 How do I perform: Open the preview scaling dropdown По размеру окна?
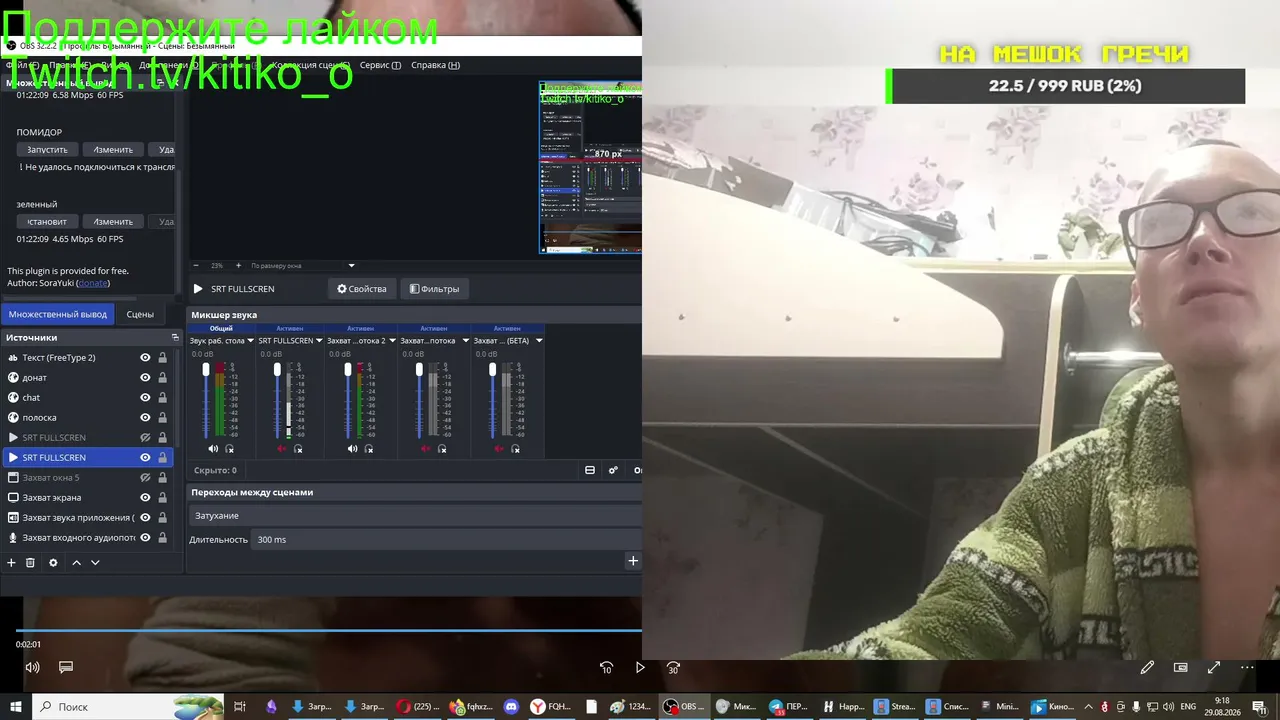click(303, 266)
